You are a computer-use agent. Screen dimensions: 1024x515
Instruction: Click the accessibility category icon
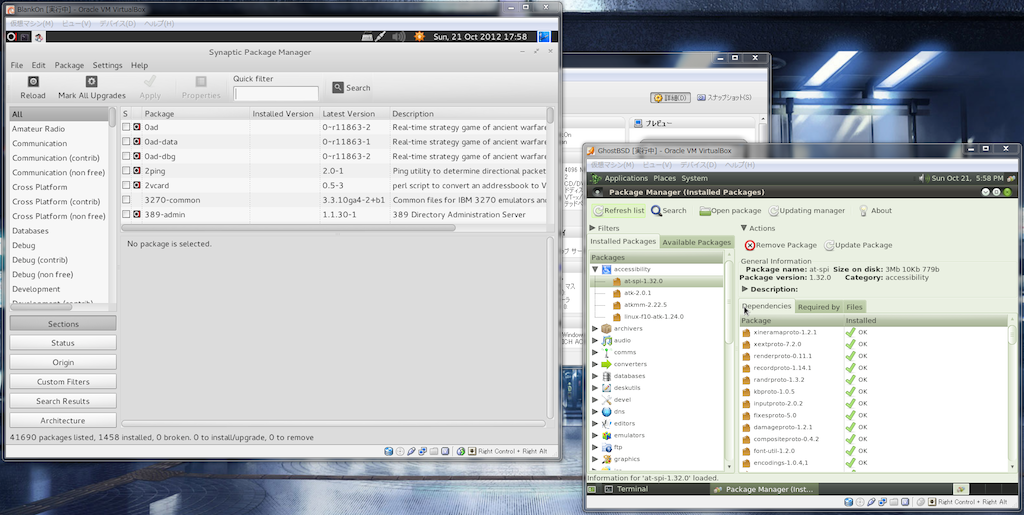point(606,269)
